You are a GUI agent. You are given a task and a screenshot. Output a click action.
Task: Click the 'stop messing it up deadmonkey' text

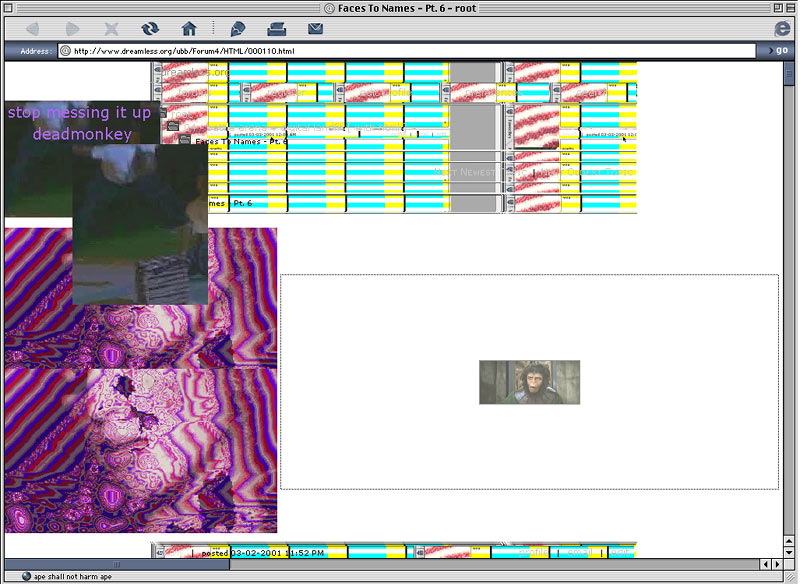point(79,123)
